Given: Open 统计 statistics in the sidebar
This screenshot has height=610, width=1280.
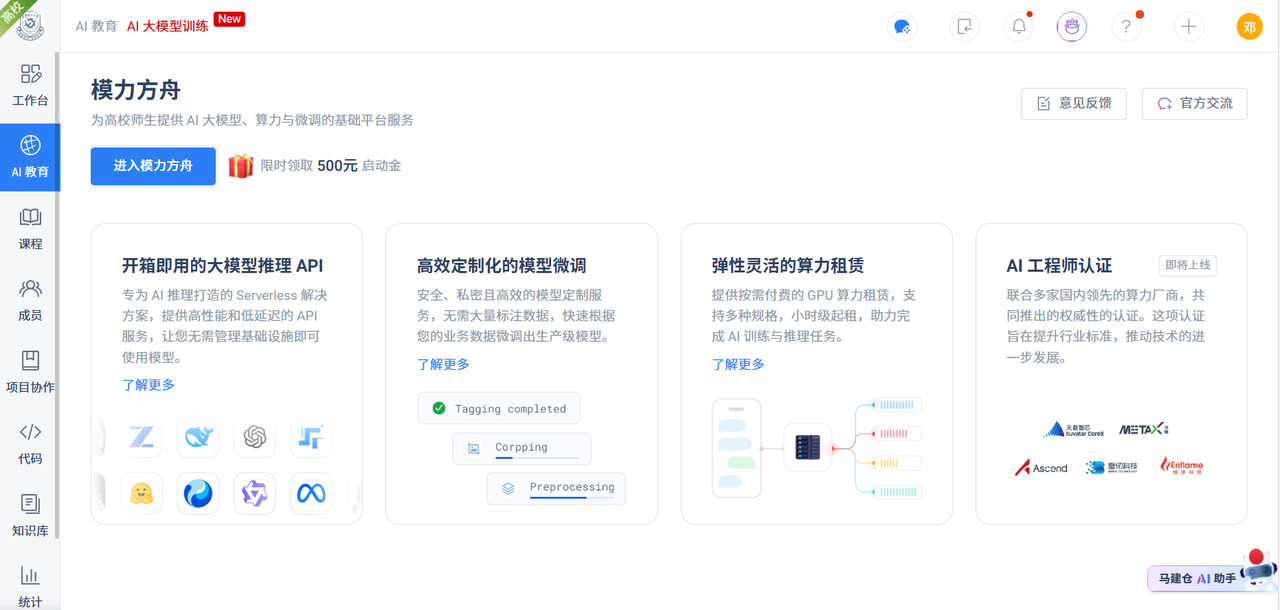Looking at the screenshot, I should [30, 587].
